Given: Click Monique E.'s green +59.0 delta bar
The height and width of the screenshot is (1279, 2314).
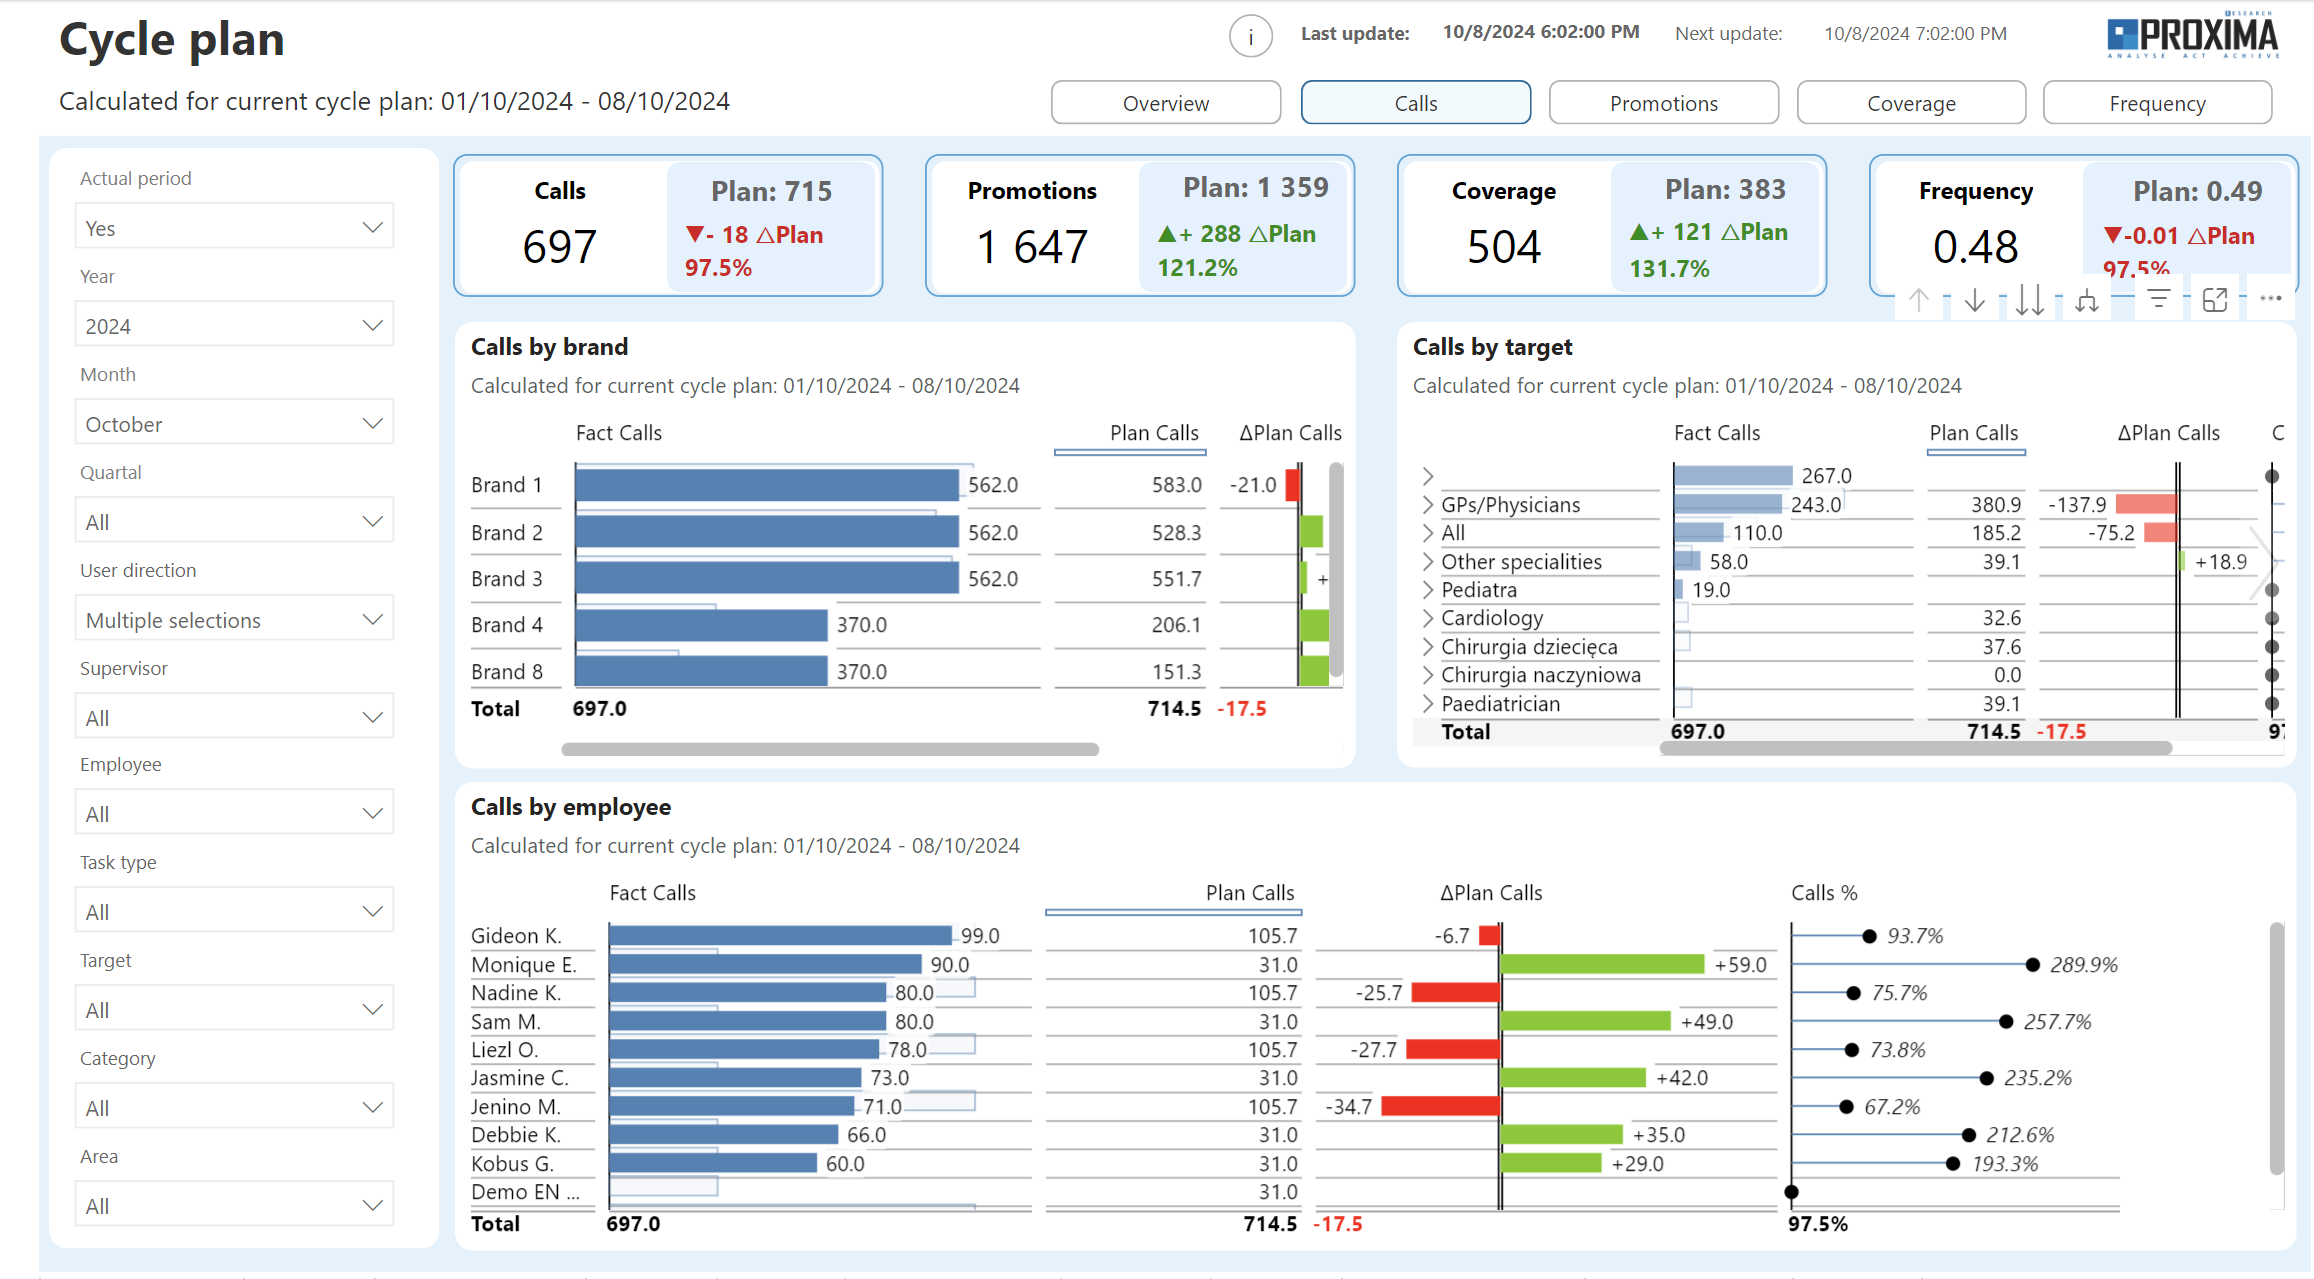Looking at the screenshot, I should click(x=1600, y=964).
